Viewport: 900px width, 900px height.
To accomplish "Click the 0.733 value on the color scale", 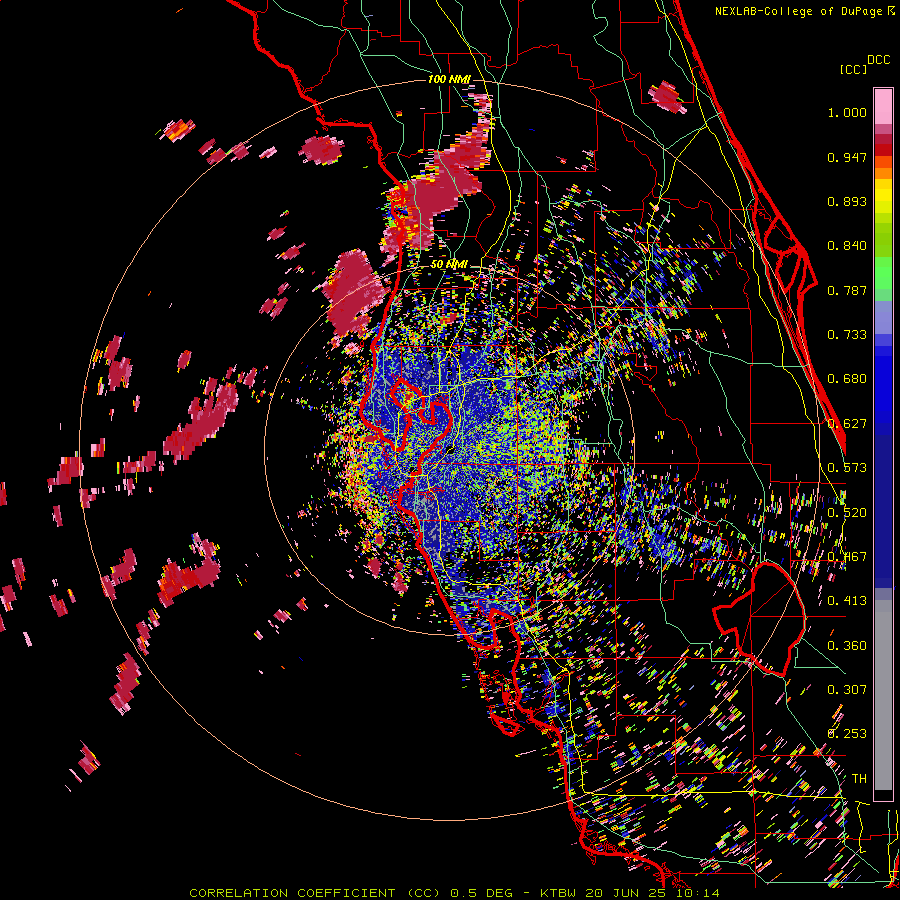I will pos(847,335).
